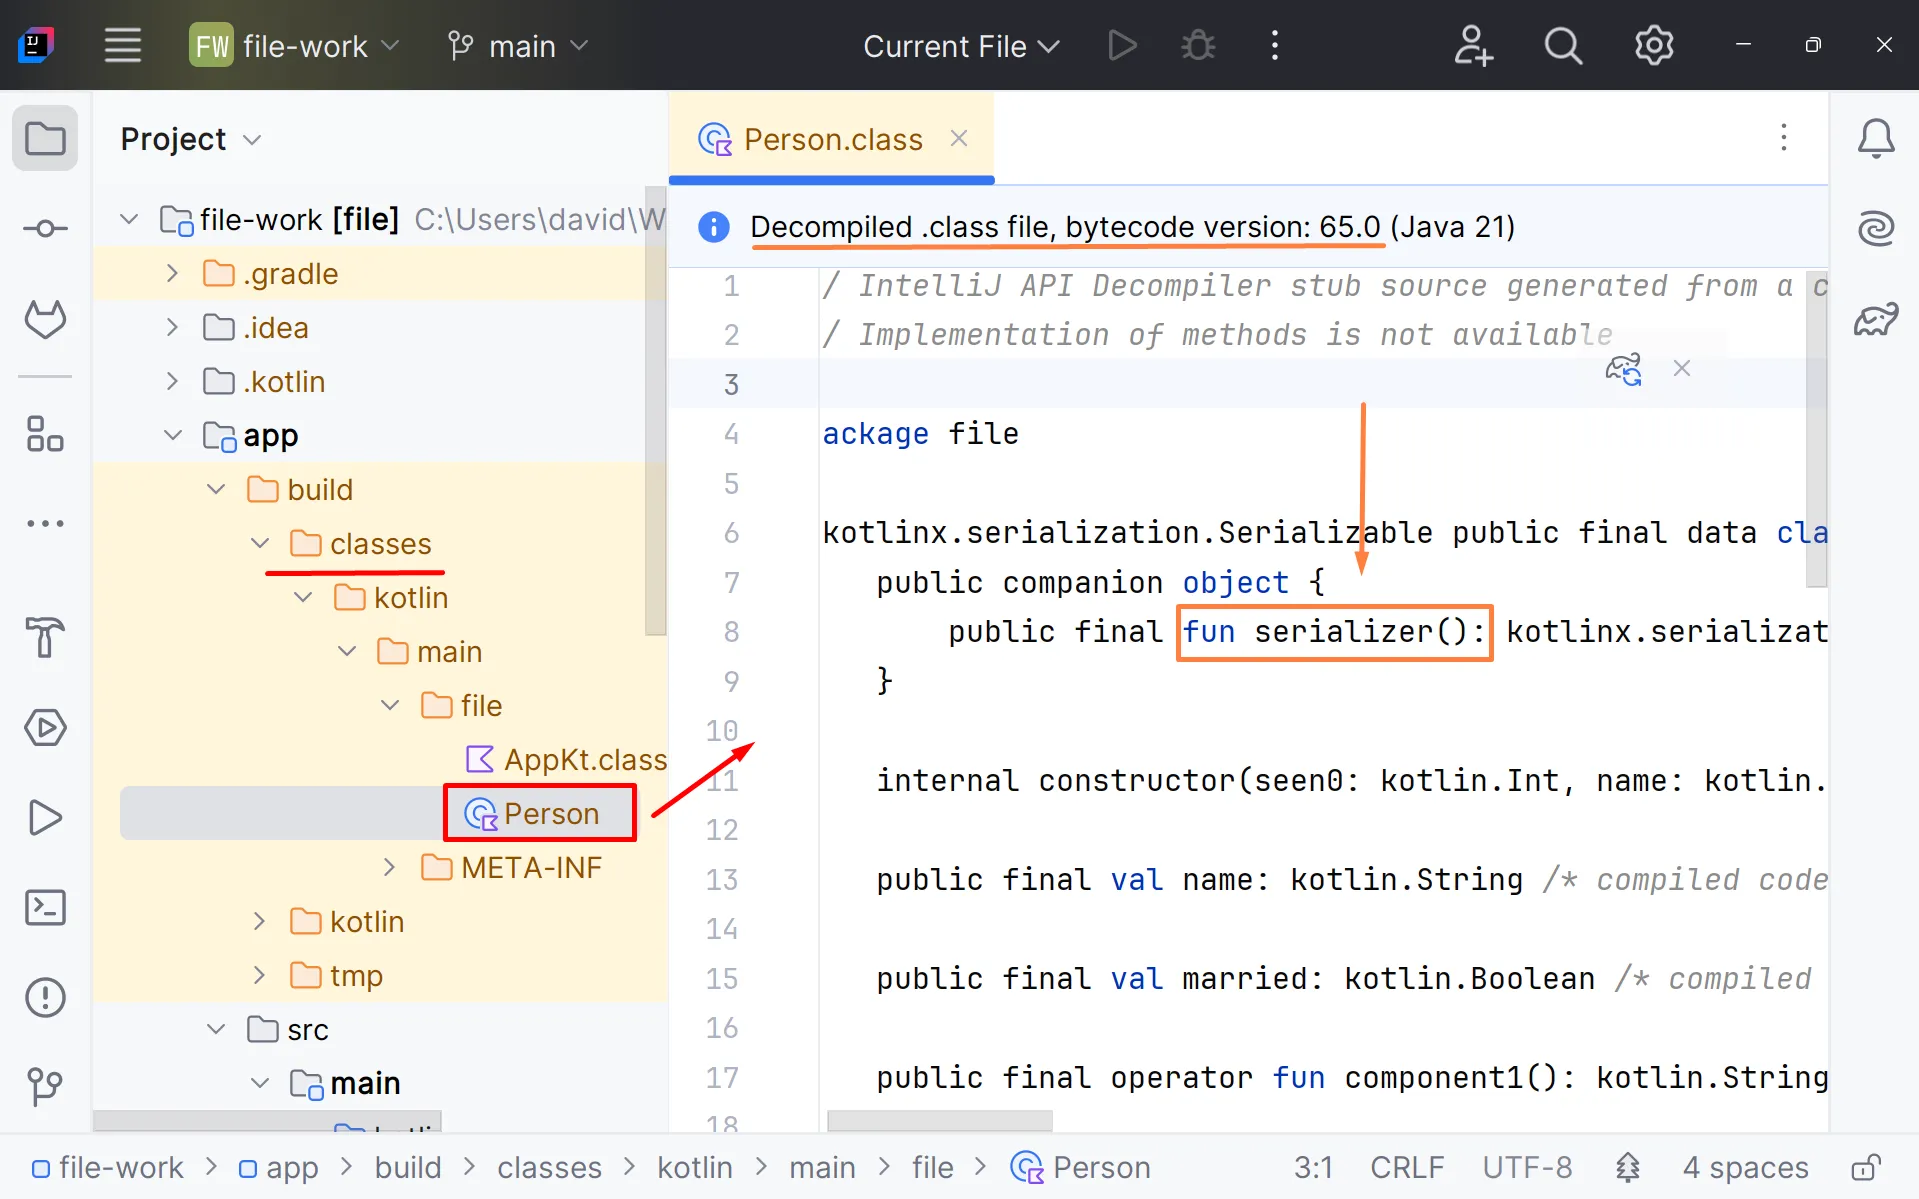Image resolution: width=1919 pixels, height=1199 pixels.
Task: Collapse the classes folder in tree
Action: (260, 544)
